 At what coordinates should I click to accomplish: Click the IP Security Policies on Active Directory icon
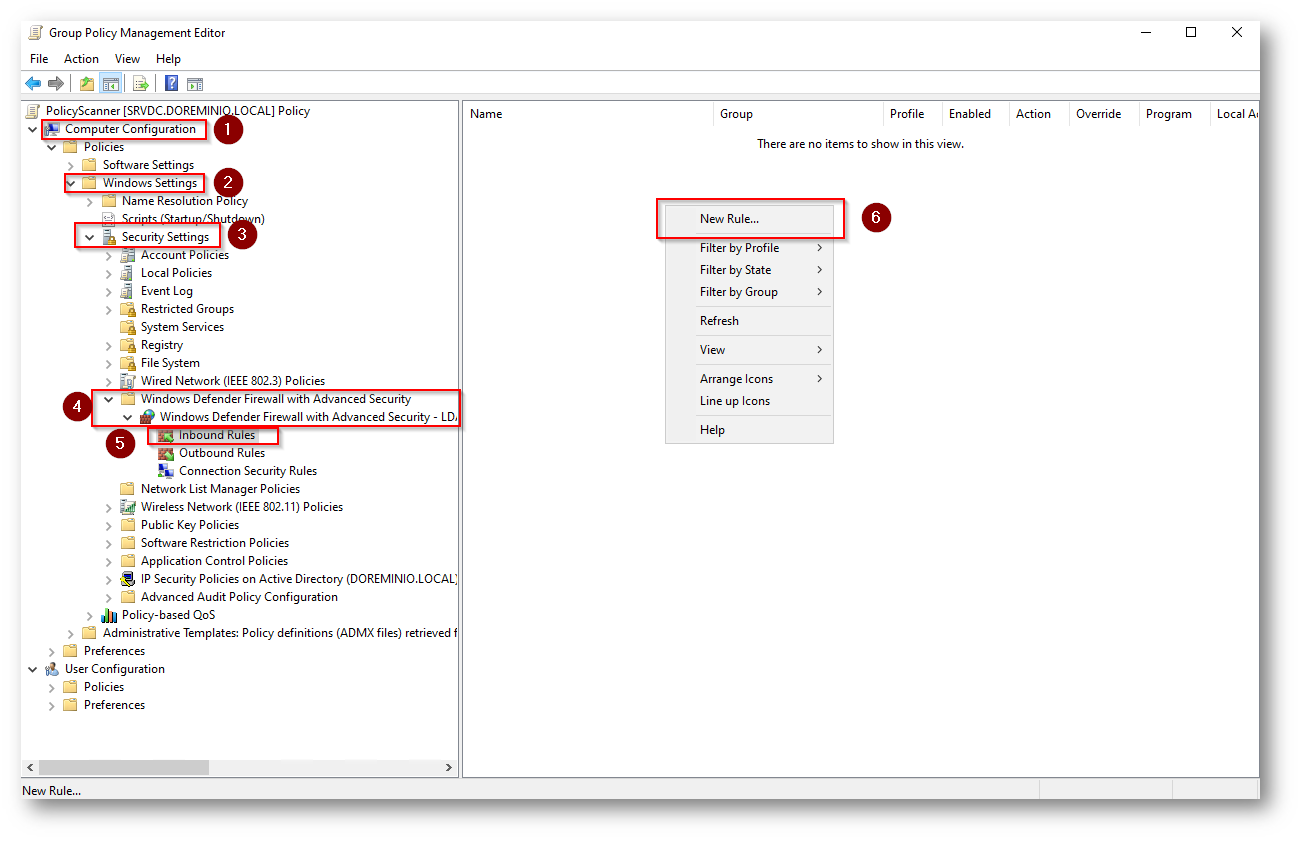coord(128,579)
